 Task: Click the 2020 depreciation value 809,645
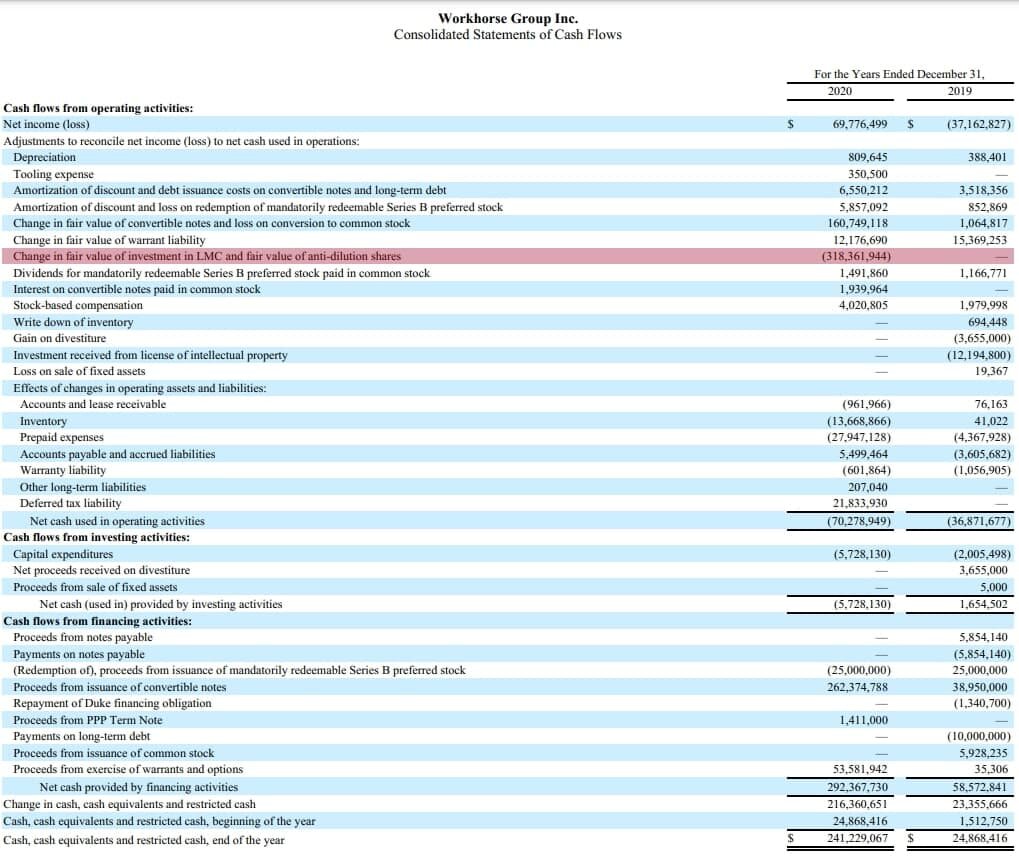[868, 157]
